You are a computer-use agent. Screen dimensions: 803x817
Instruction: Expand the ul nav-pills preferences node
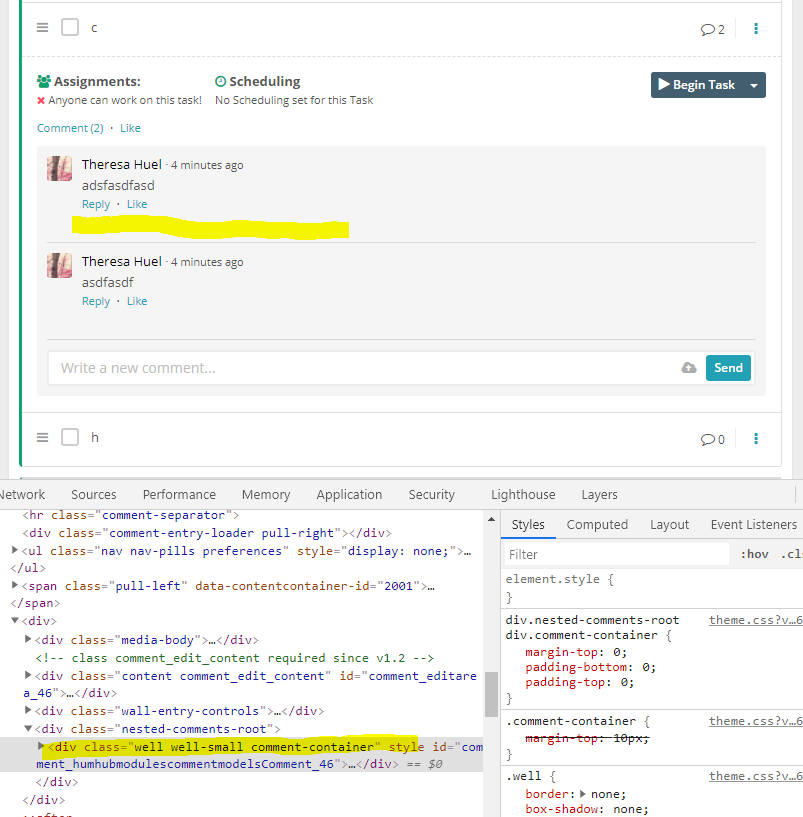tap(15, 550)
